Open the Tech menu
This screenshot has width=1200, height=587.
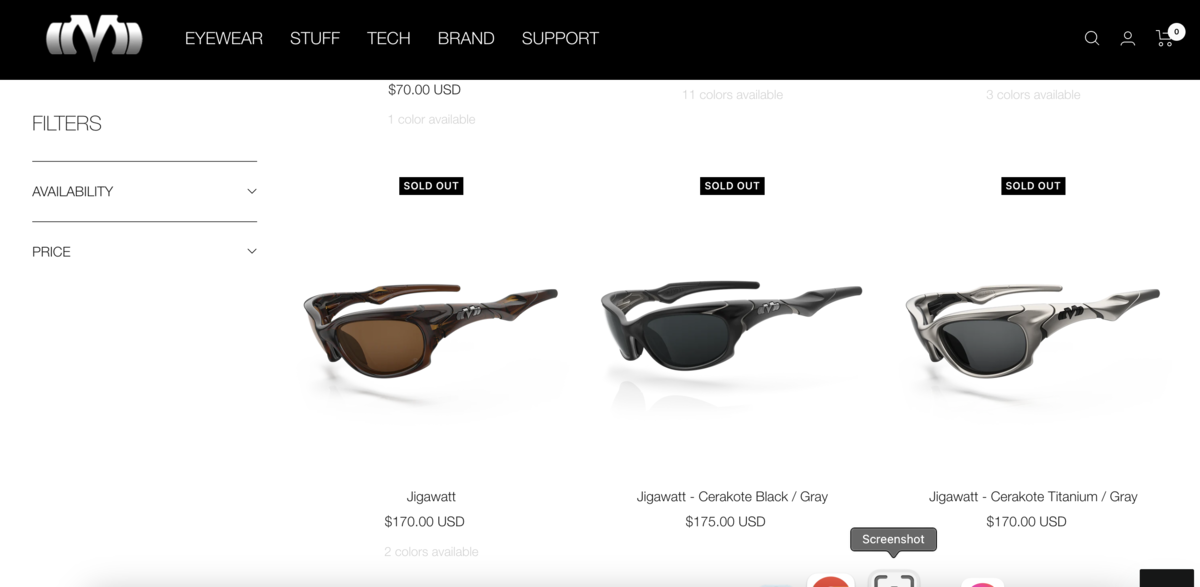389,38
